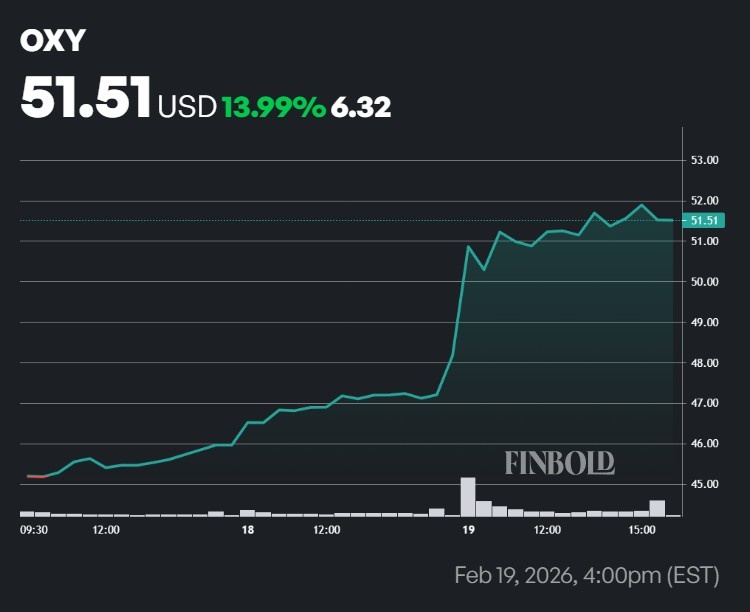
Task: Click the green 13.99% change figure
Action: coord(274,106)
